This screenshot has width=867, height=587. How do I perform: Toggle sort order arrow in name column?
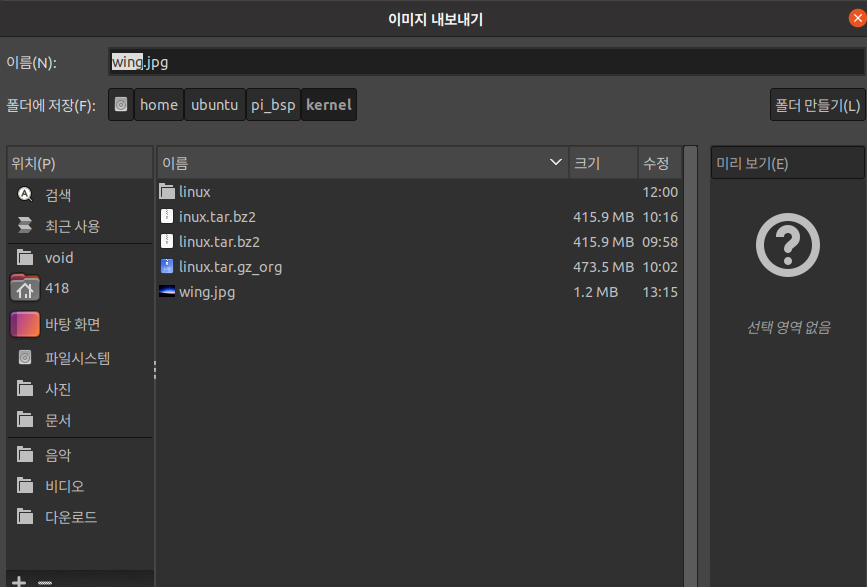click(x=556, y=163)
